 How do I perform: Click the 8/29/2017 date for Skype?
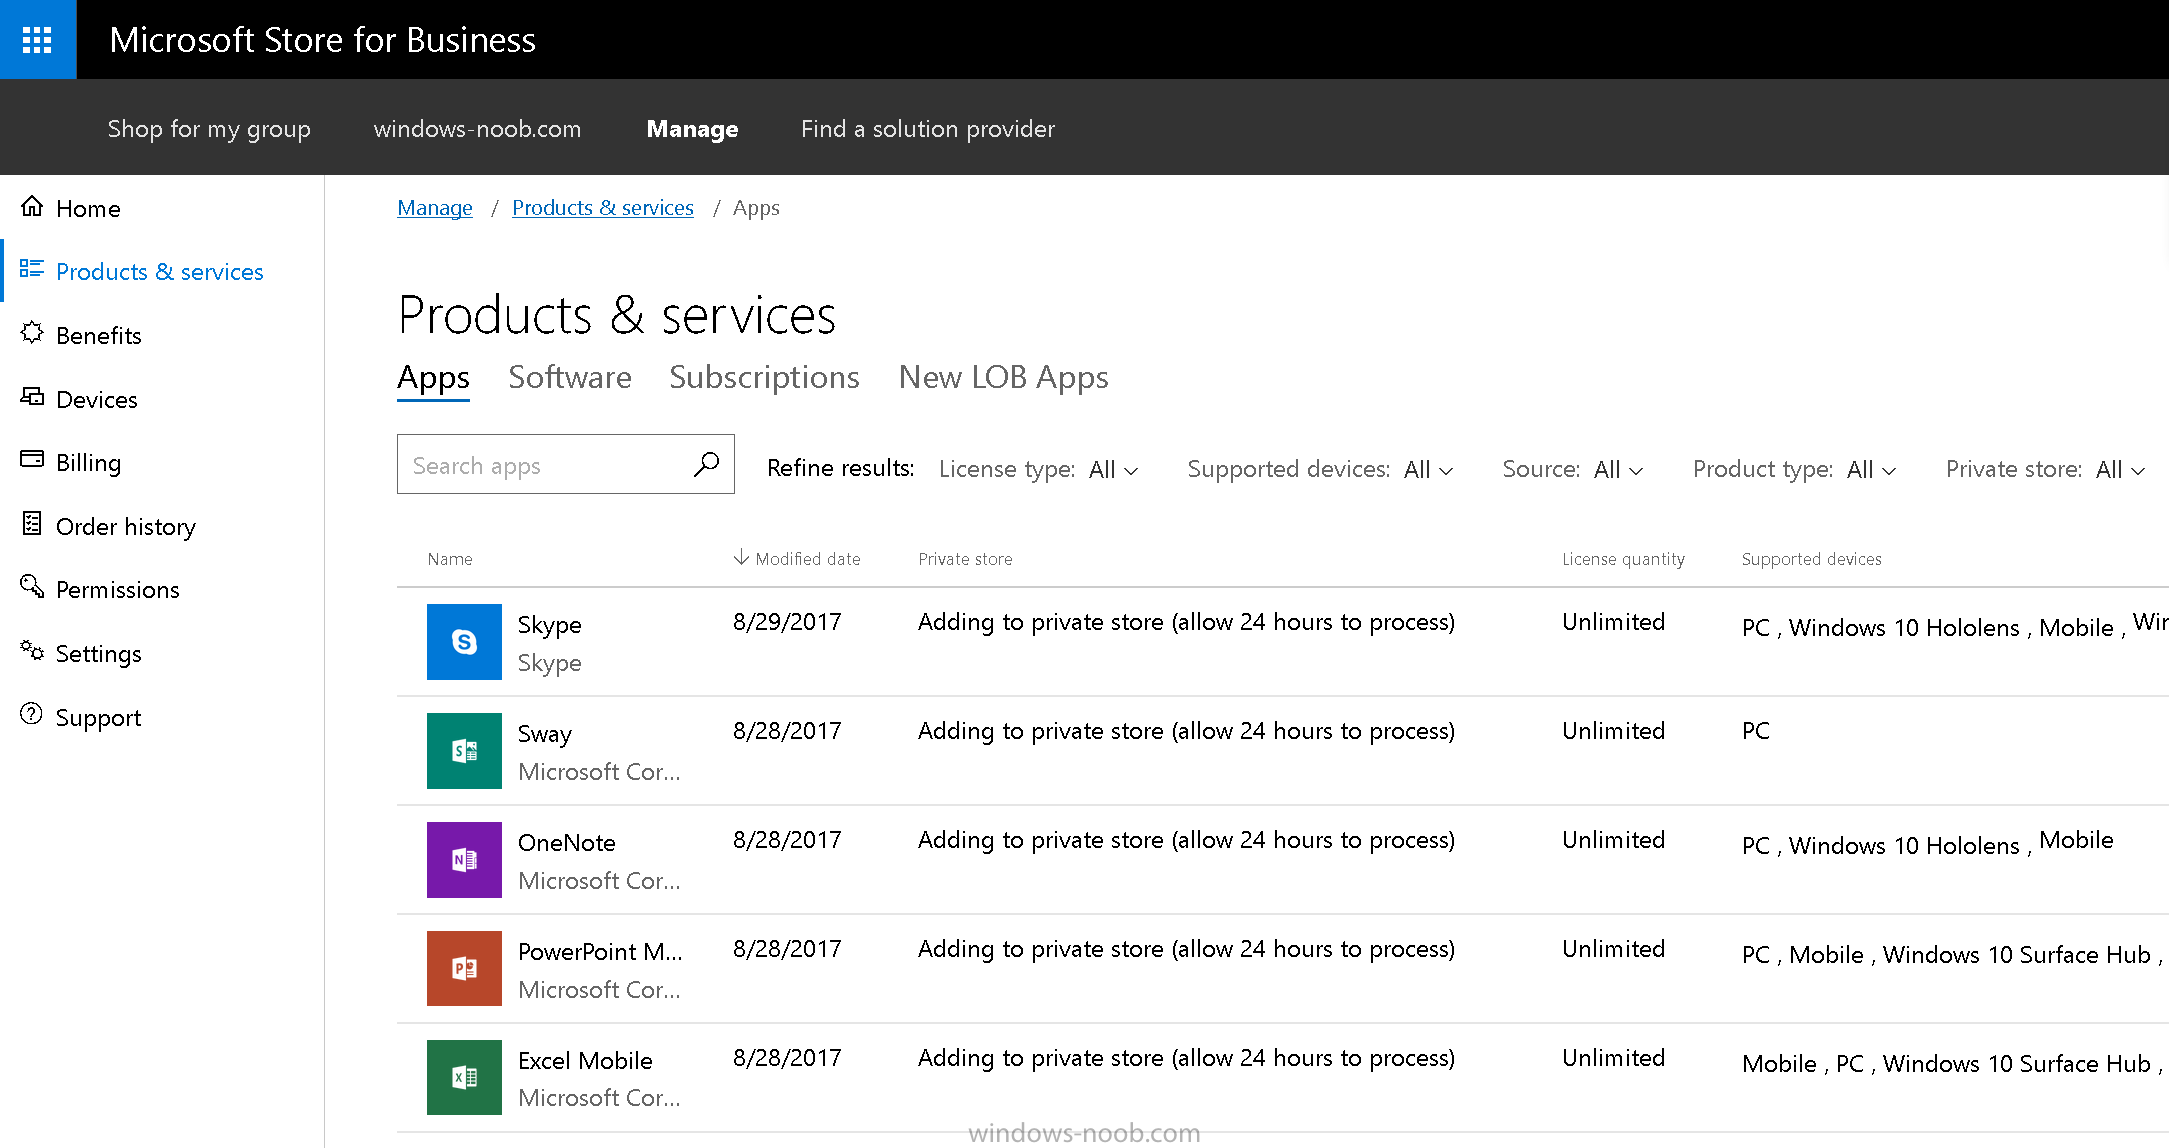(x=787, y=622)
